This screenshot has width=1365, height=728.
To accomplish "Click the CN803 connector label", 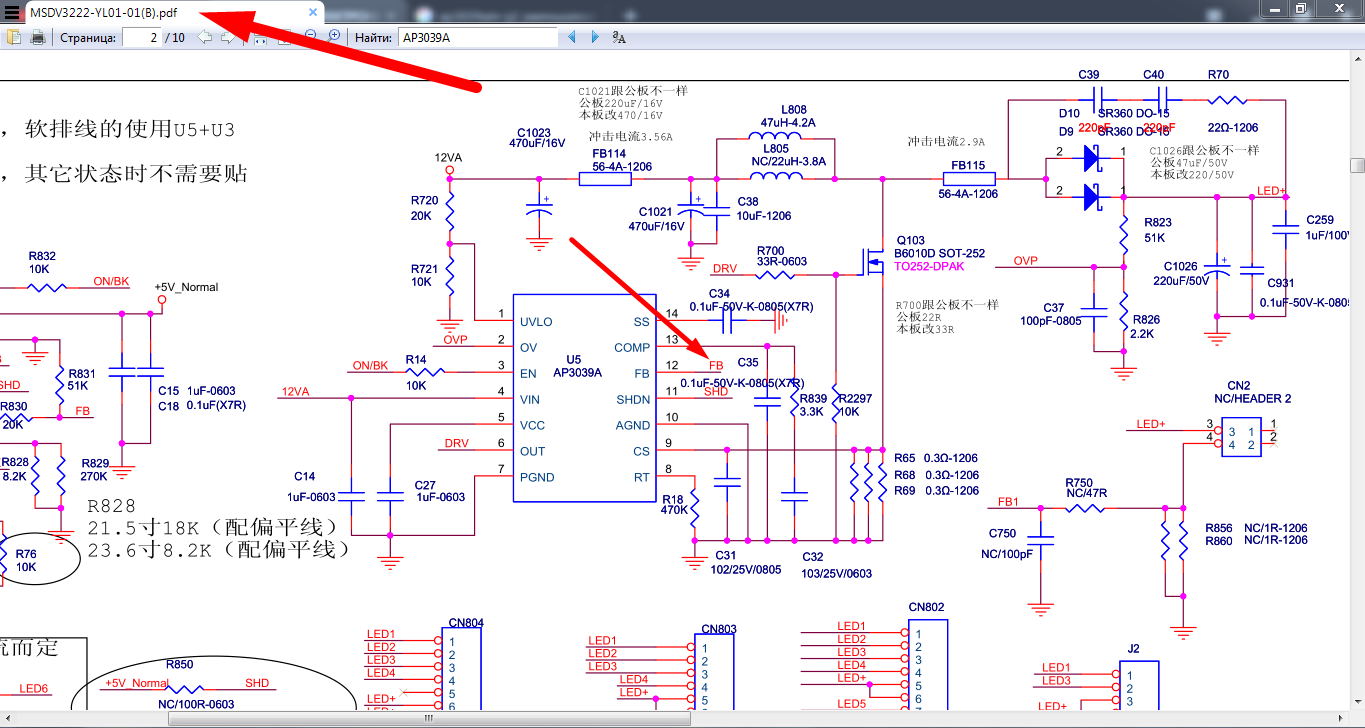I will pos(719,629).
